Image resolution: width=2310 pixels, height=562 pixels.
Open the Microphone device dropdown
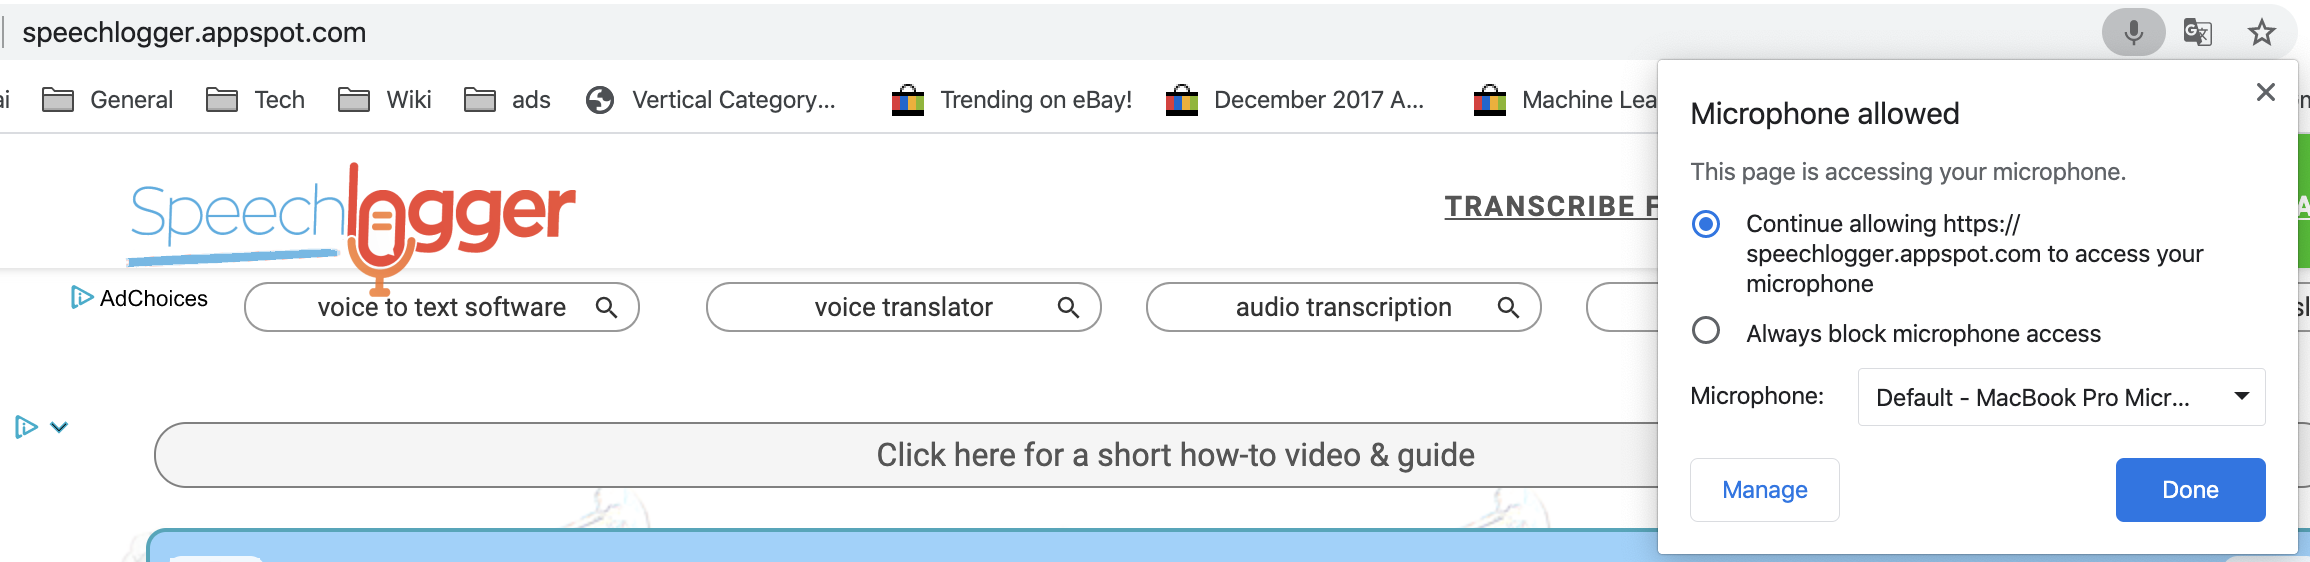[x=2060, y=397]
